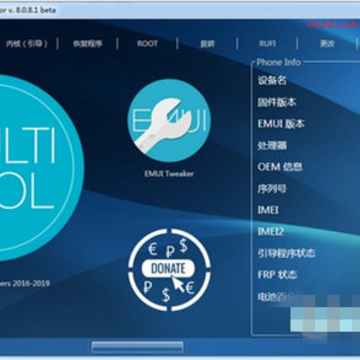Image resolution: width=360 pixels, height=360 pixels.
Task: Select the 固件版本 row
Action: pos(277,102)
